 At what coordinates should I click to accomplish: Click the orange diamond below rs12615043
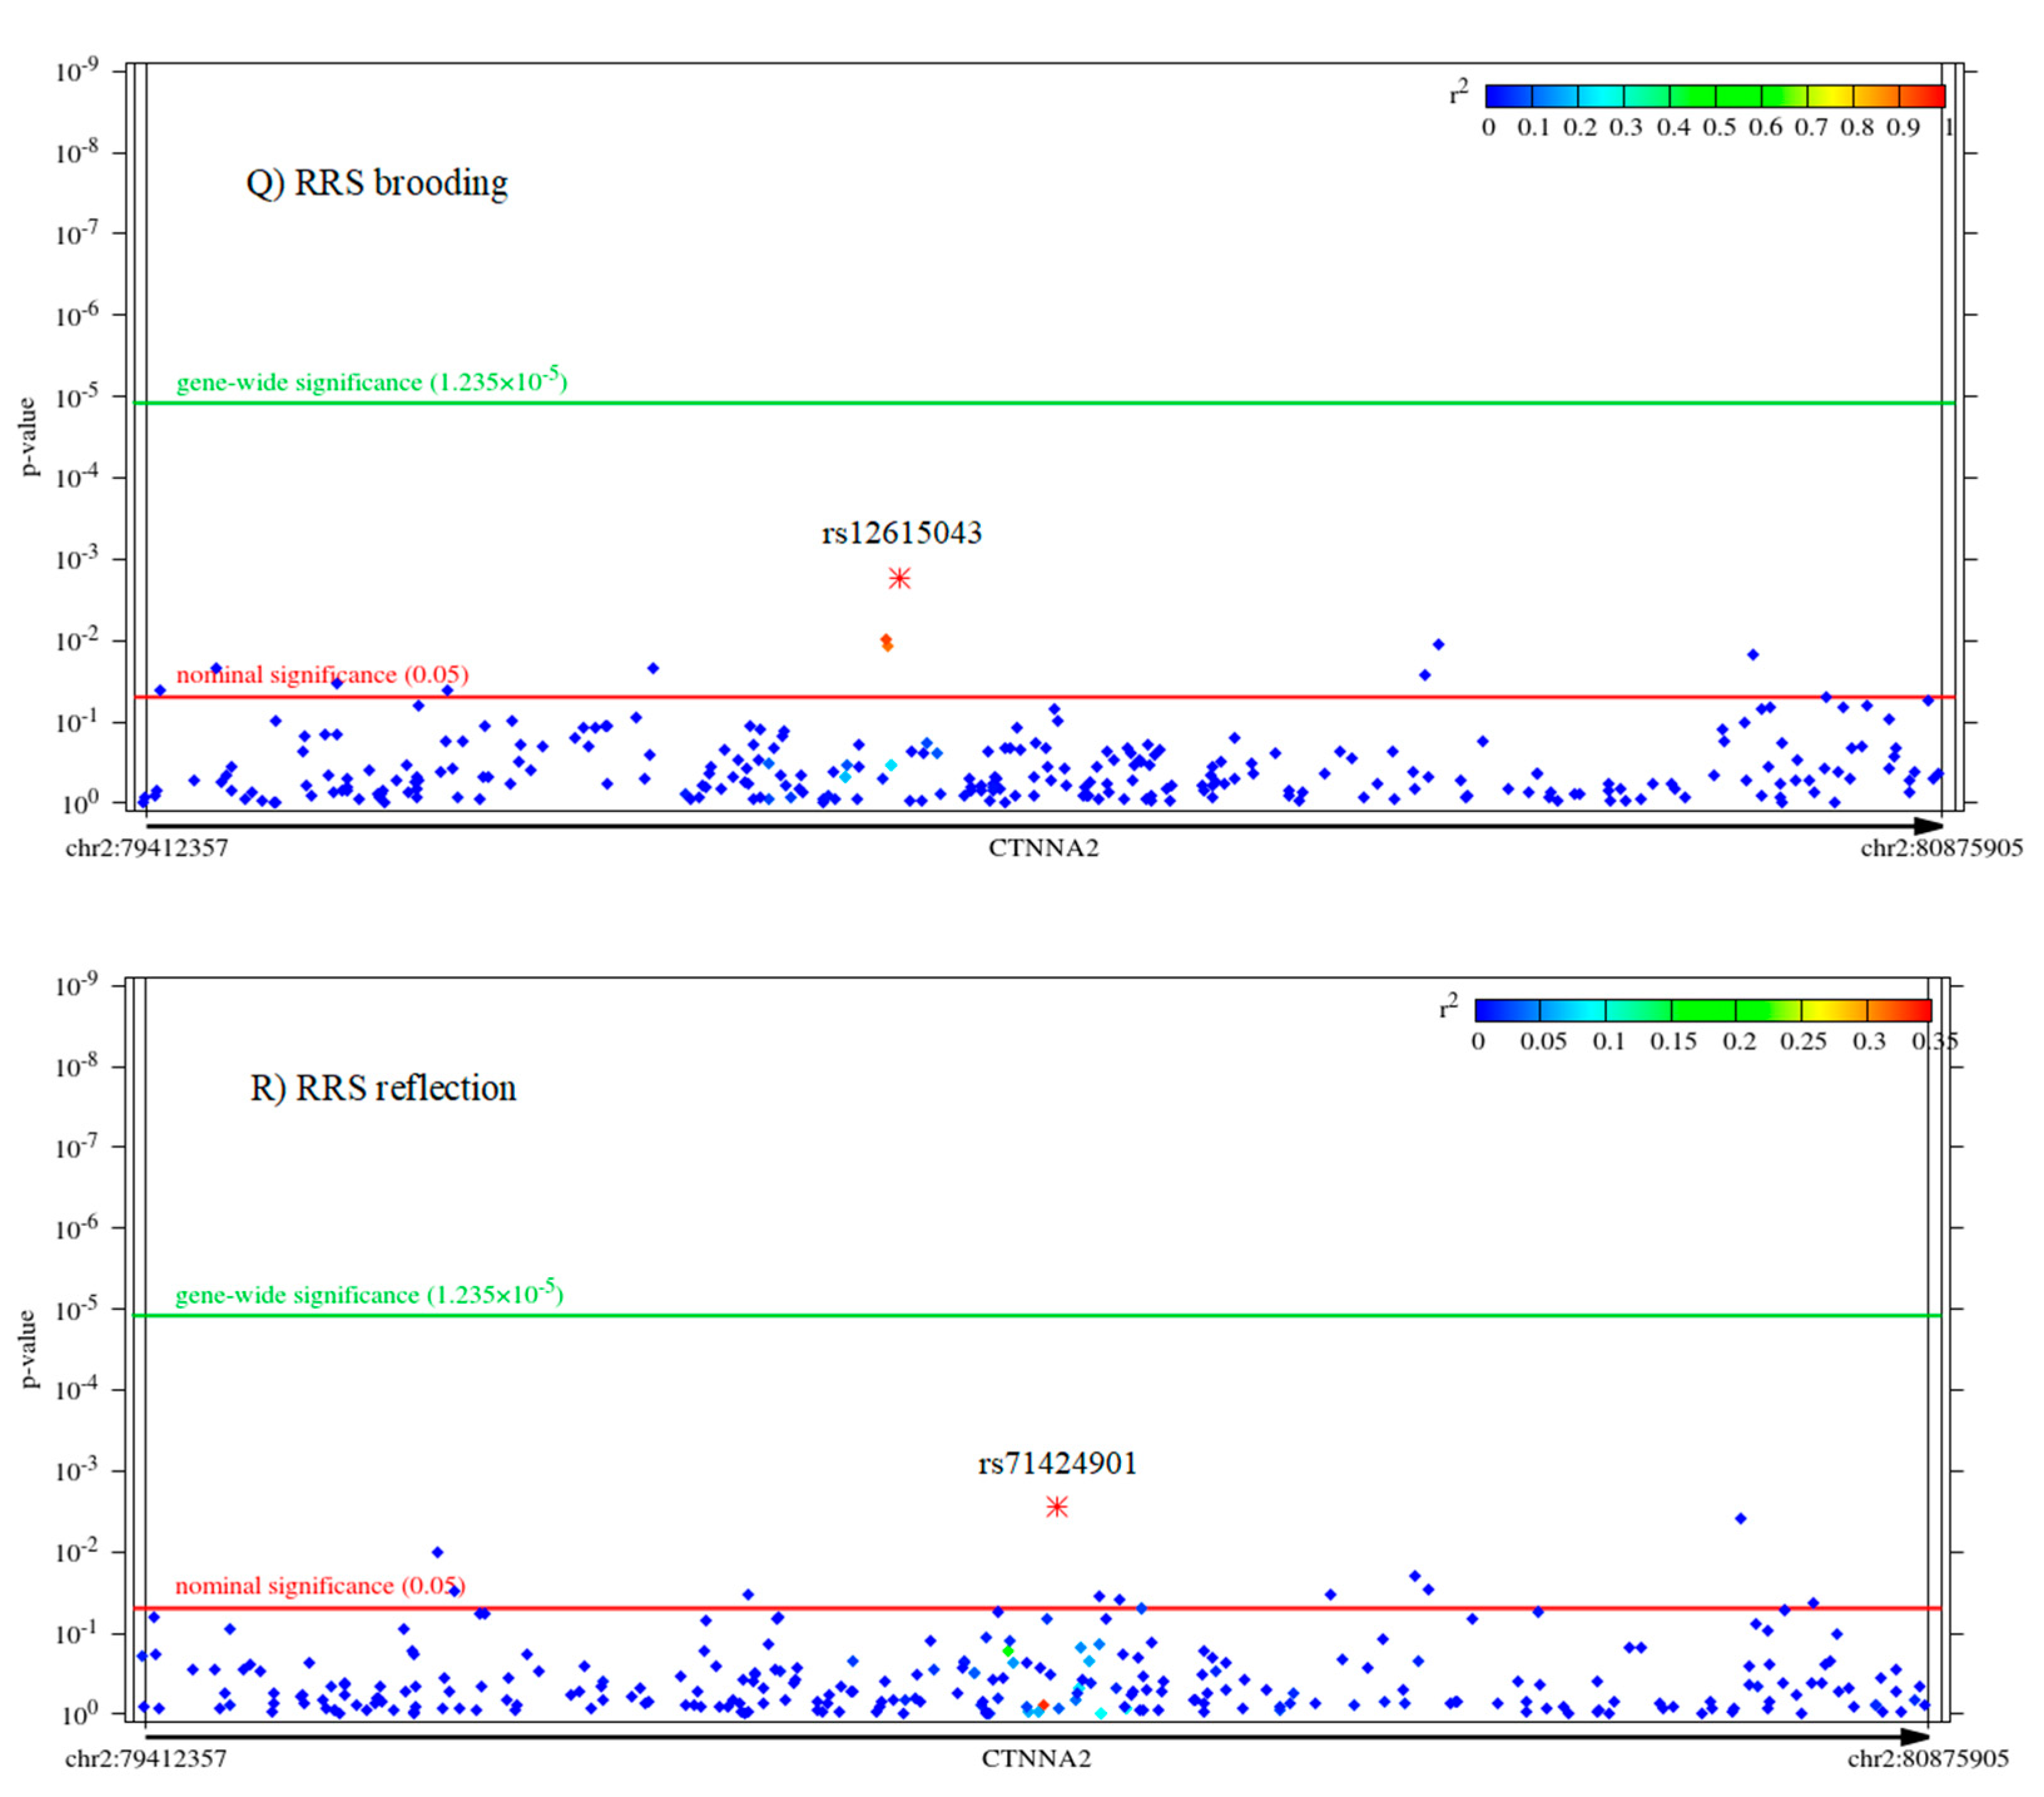click(886, 642)
